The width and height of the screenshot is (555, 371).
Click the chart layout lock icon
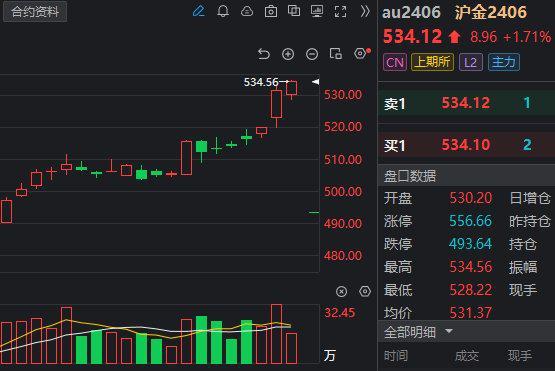(336, 54)
